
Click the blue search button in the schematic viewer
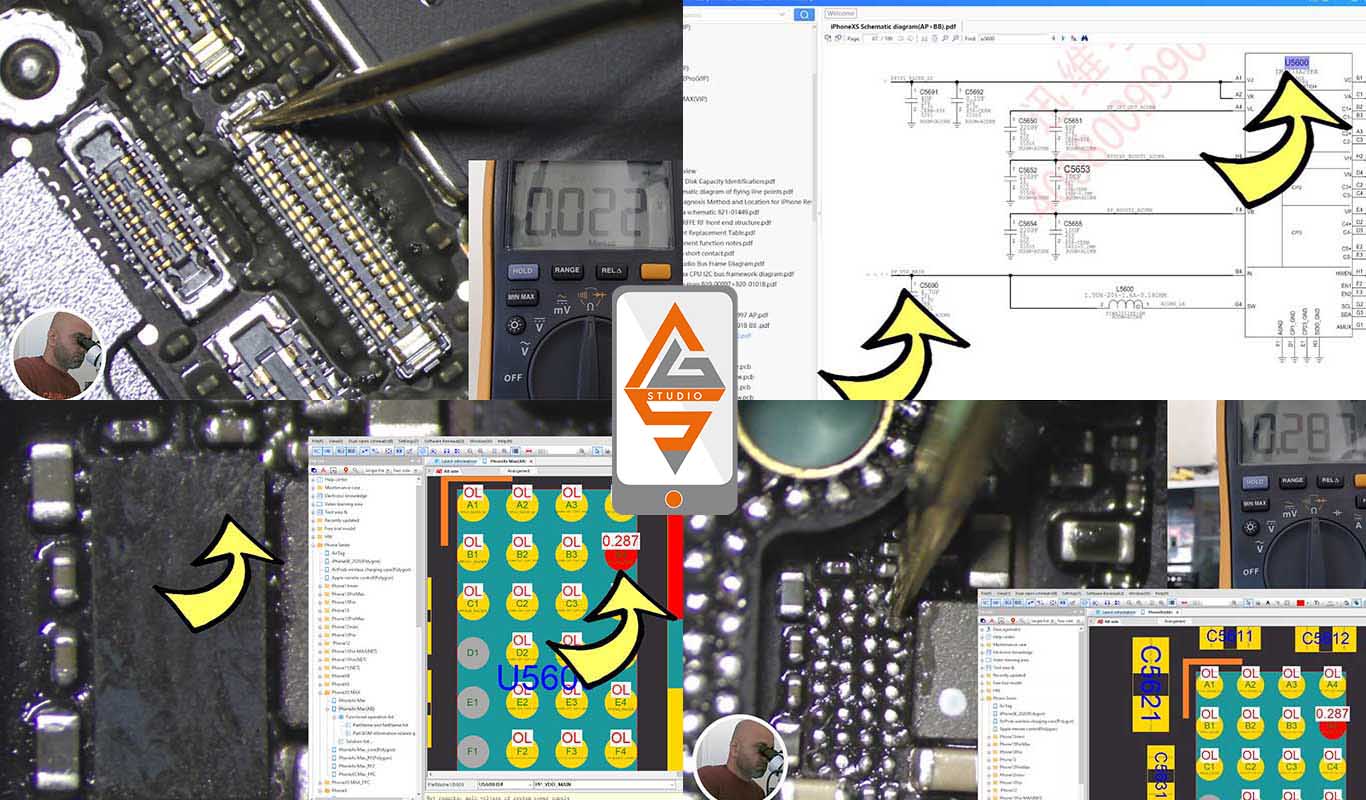[x=804, y=15]
